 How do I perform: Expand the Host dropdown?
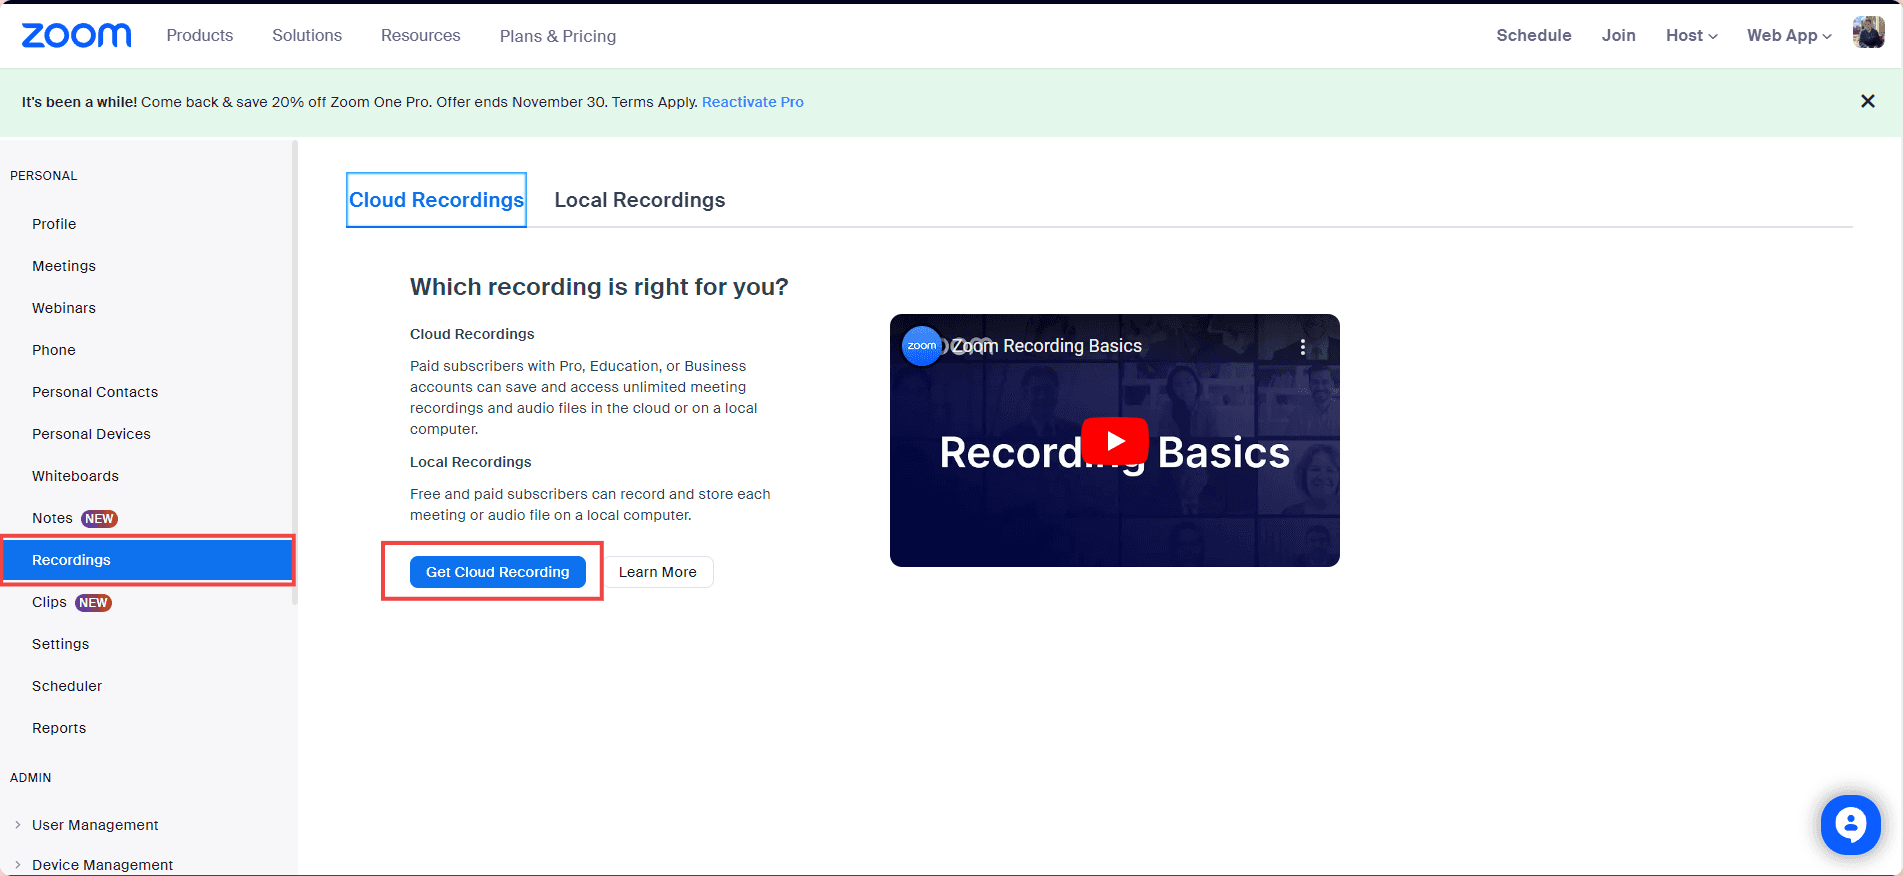pos(1691,35)
